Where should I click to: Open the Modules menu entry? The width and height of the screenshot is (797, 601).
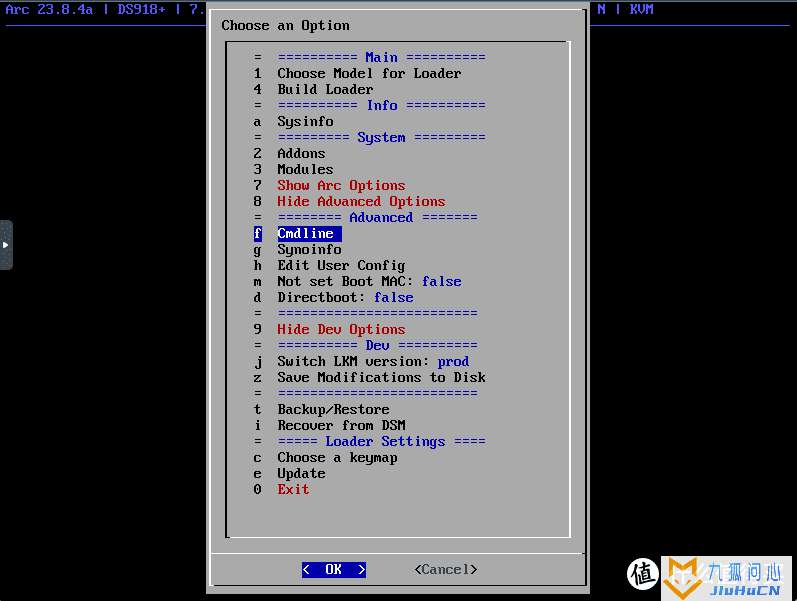(305, 169)
